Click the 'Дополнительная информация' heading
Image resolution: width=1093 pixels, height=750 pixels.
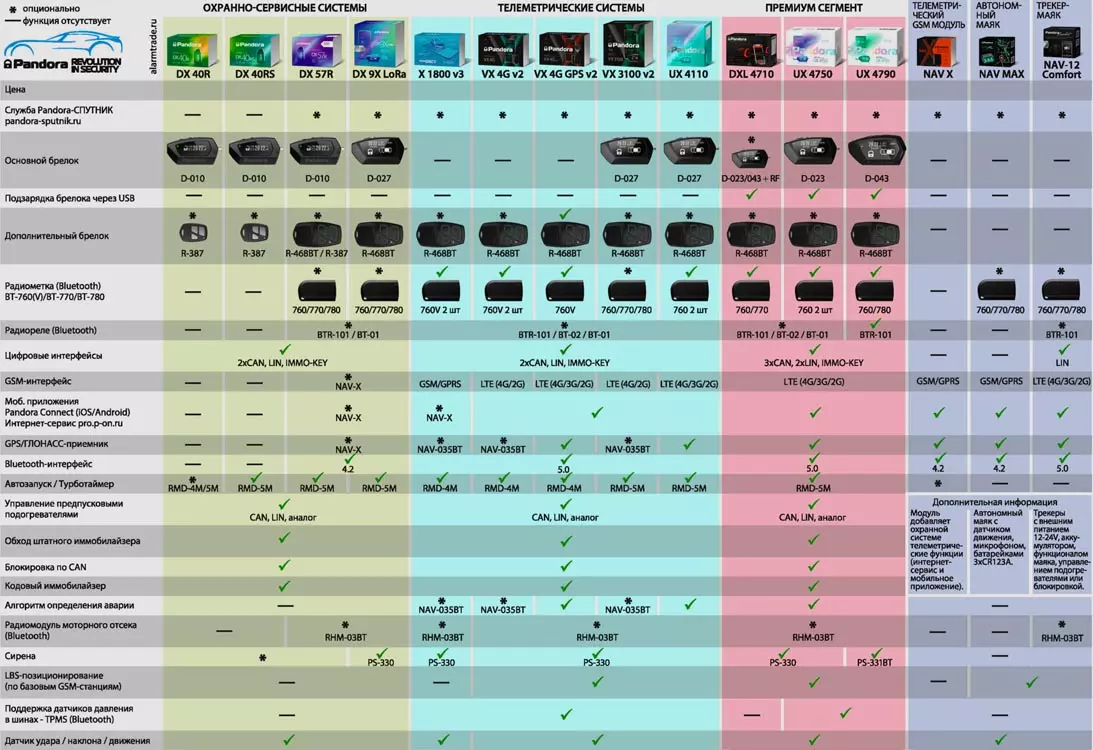pos(995,502)
